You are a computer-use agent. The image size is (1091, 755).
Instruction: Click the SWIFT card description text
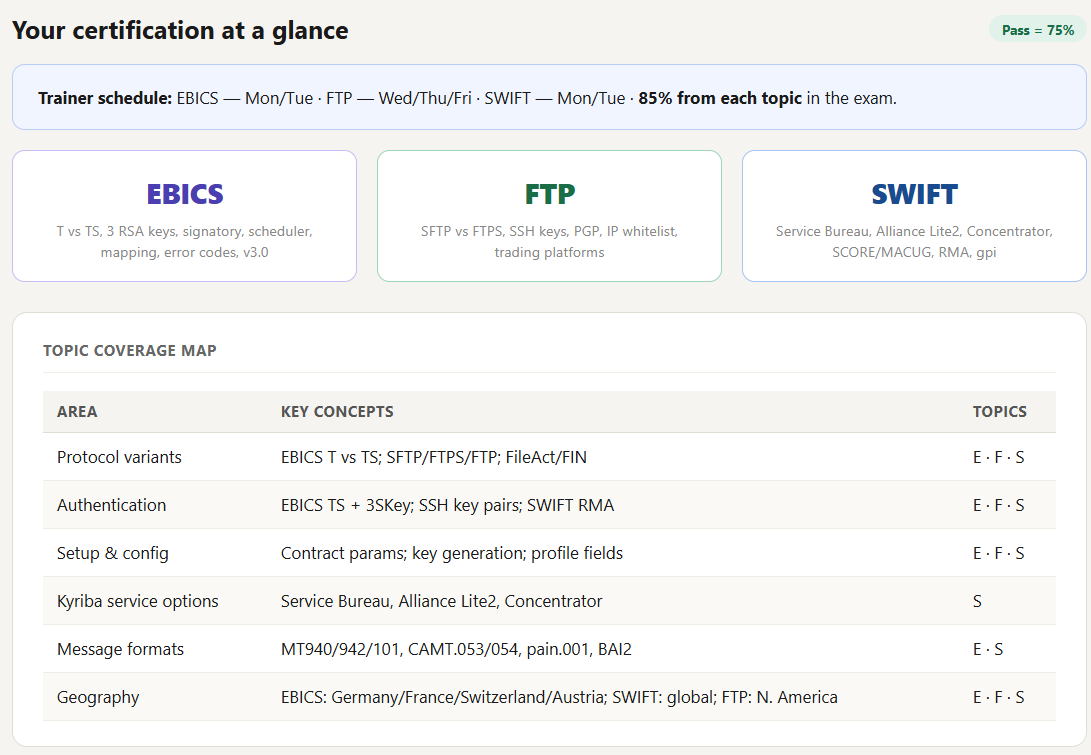pos(914,241)
